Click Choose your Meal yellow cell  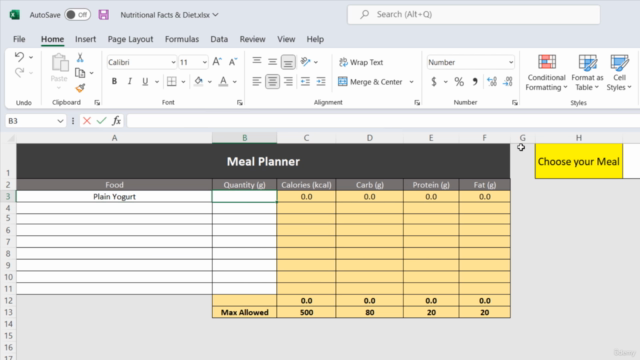(x=579, y=162)
